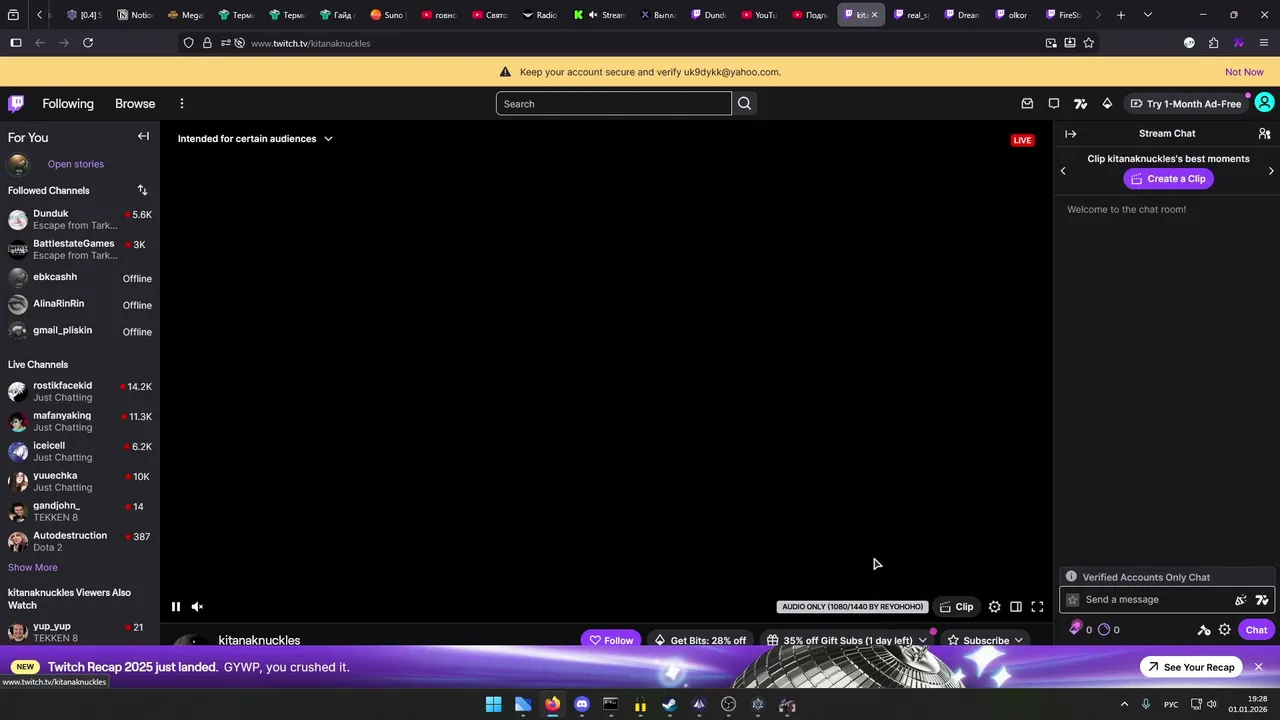The width and height of the screenshot is (1280, 720).
Task: Open the user profile avatar menu
Action: point(1264,103)
